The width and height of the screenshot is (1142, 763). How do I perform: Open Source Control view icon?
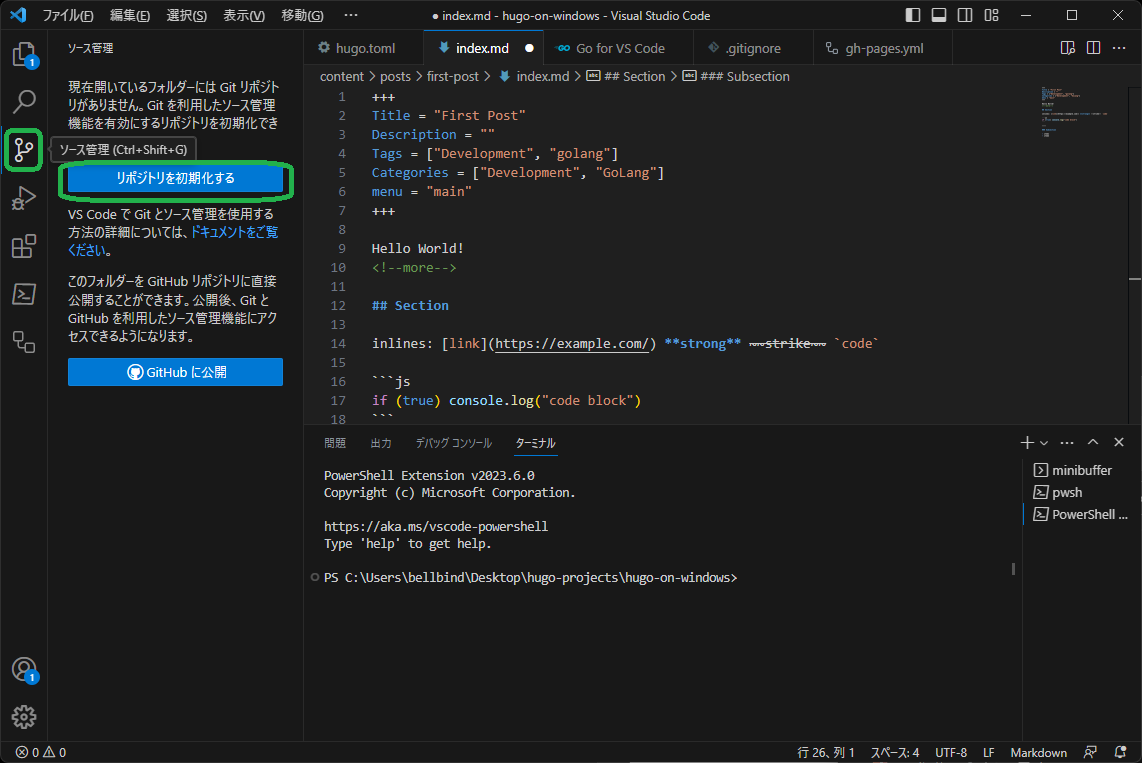[24, 150]
